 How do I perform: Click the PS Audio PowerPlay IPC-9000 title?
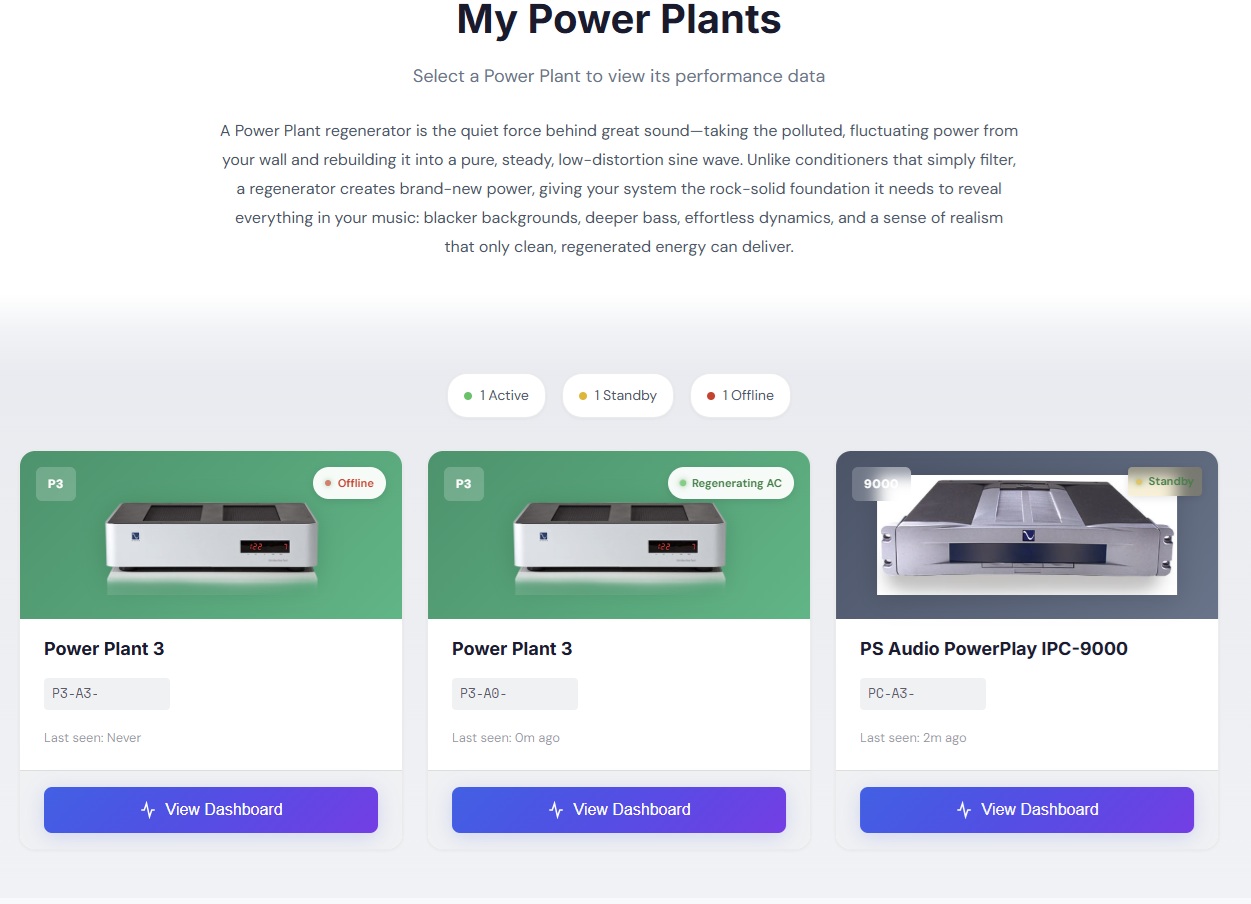coord(993,649)
